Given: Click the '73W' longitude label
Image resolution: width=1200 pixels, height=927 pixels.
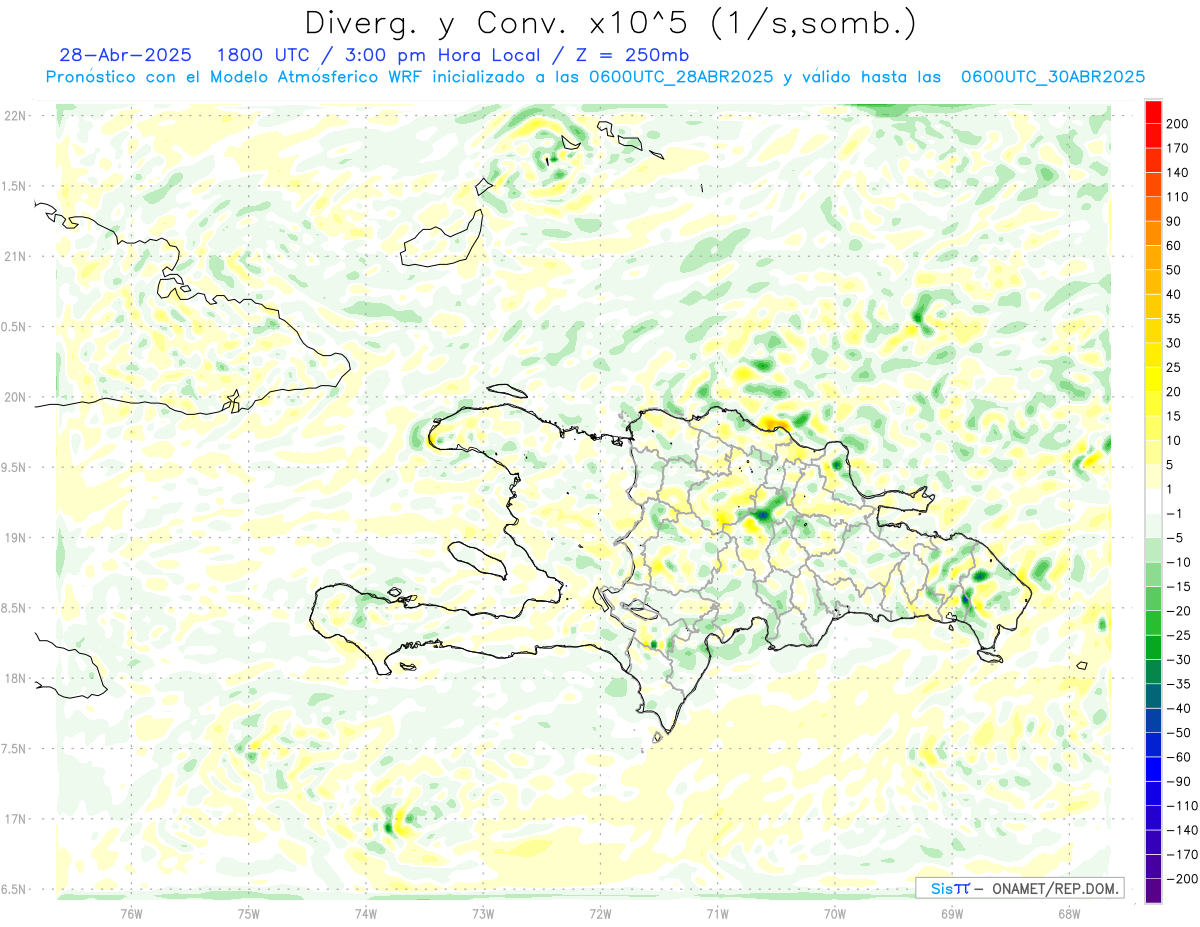Looking at the screenshot, I should coord(483,914).
